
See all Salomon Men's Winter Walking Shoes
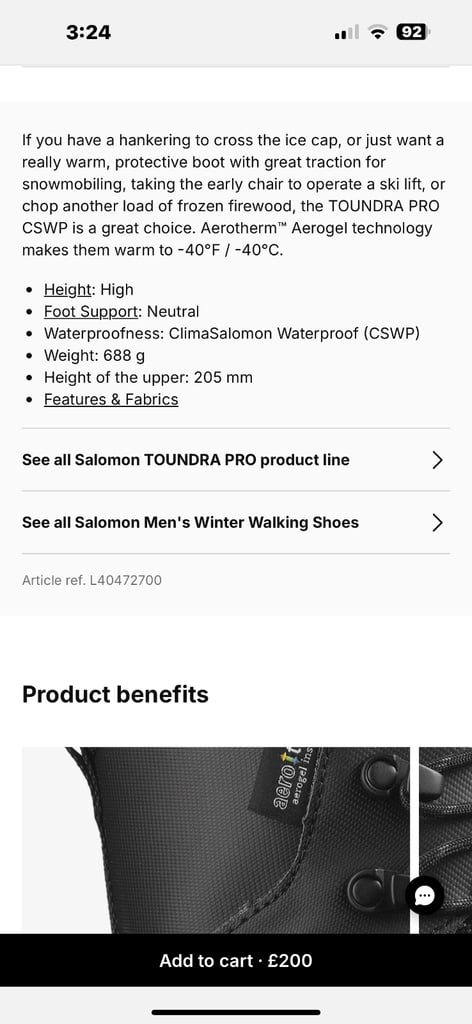pyautogui.click(x=236, y=522)
